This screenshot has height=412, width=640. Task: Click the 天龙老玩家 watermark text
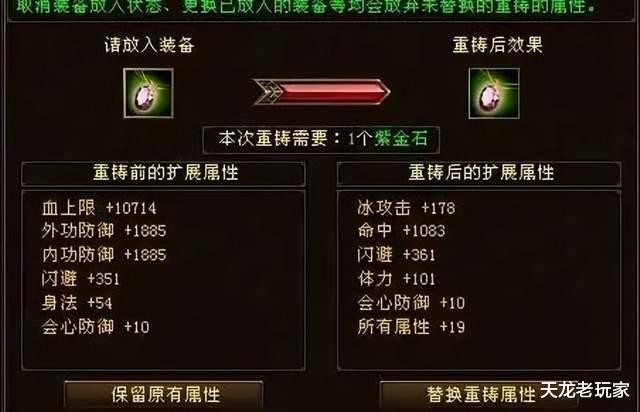pos(585,390)
